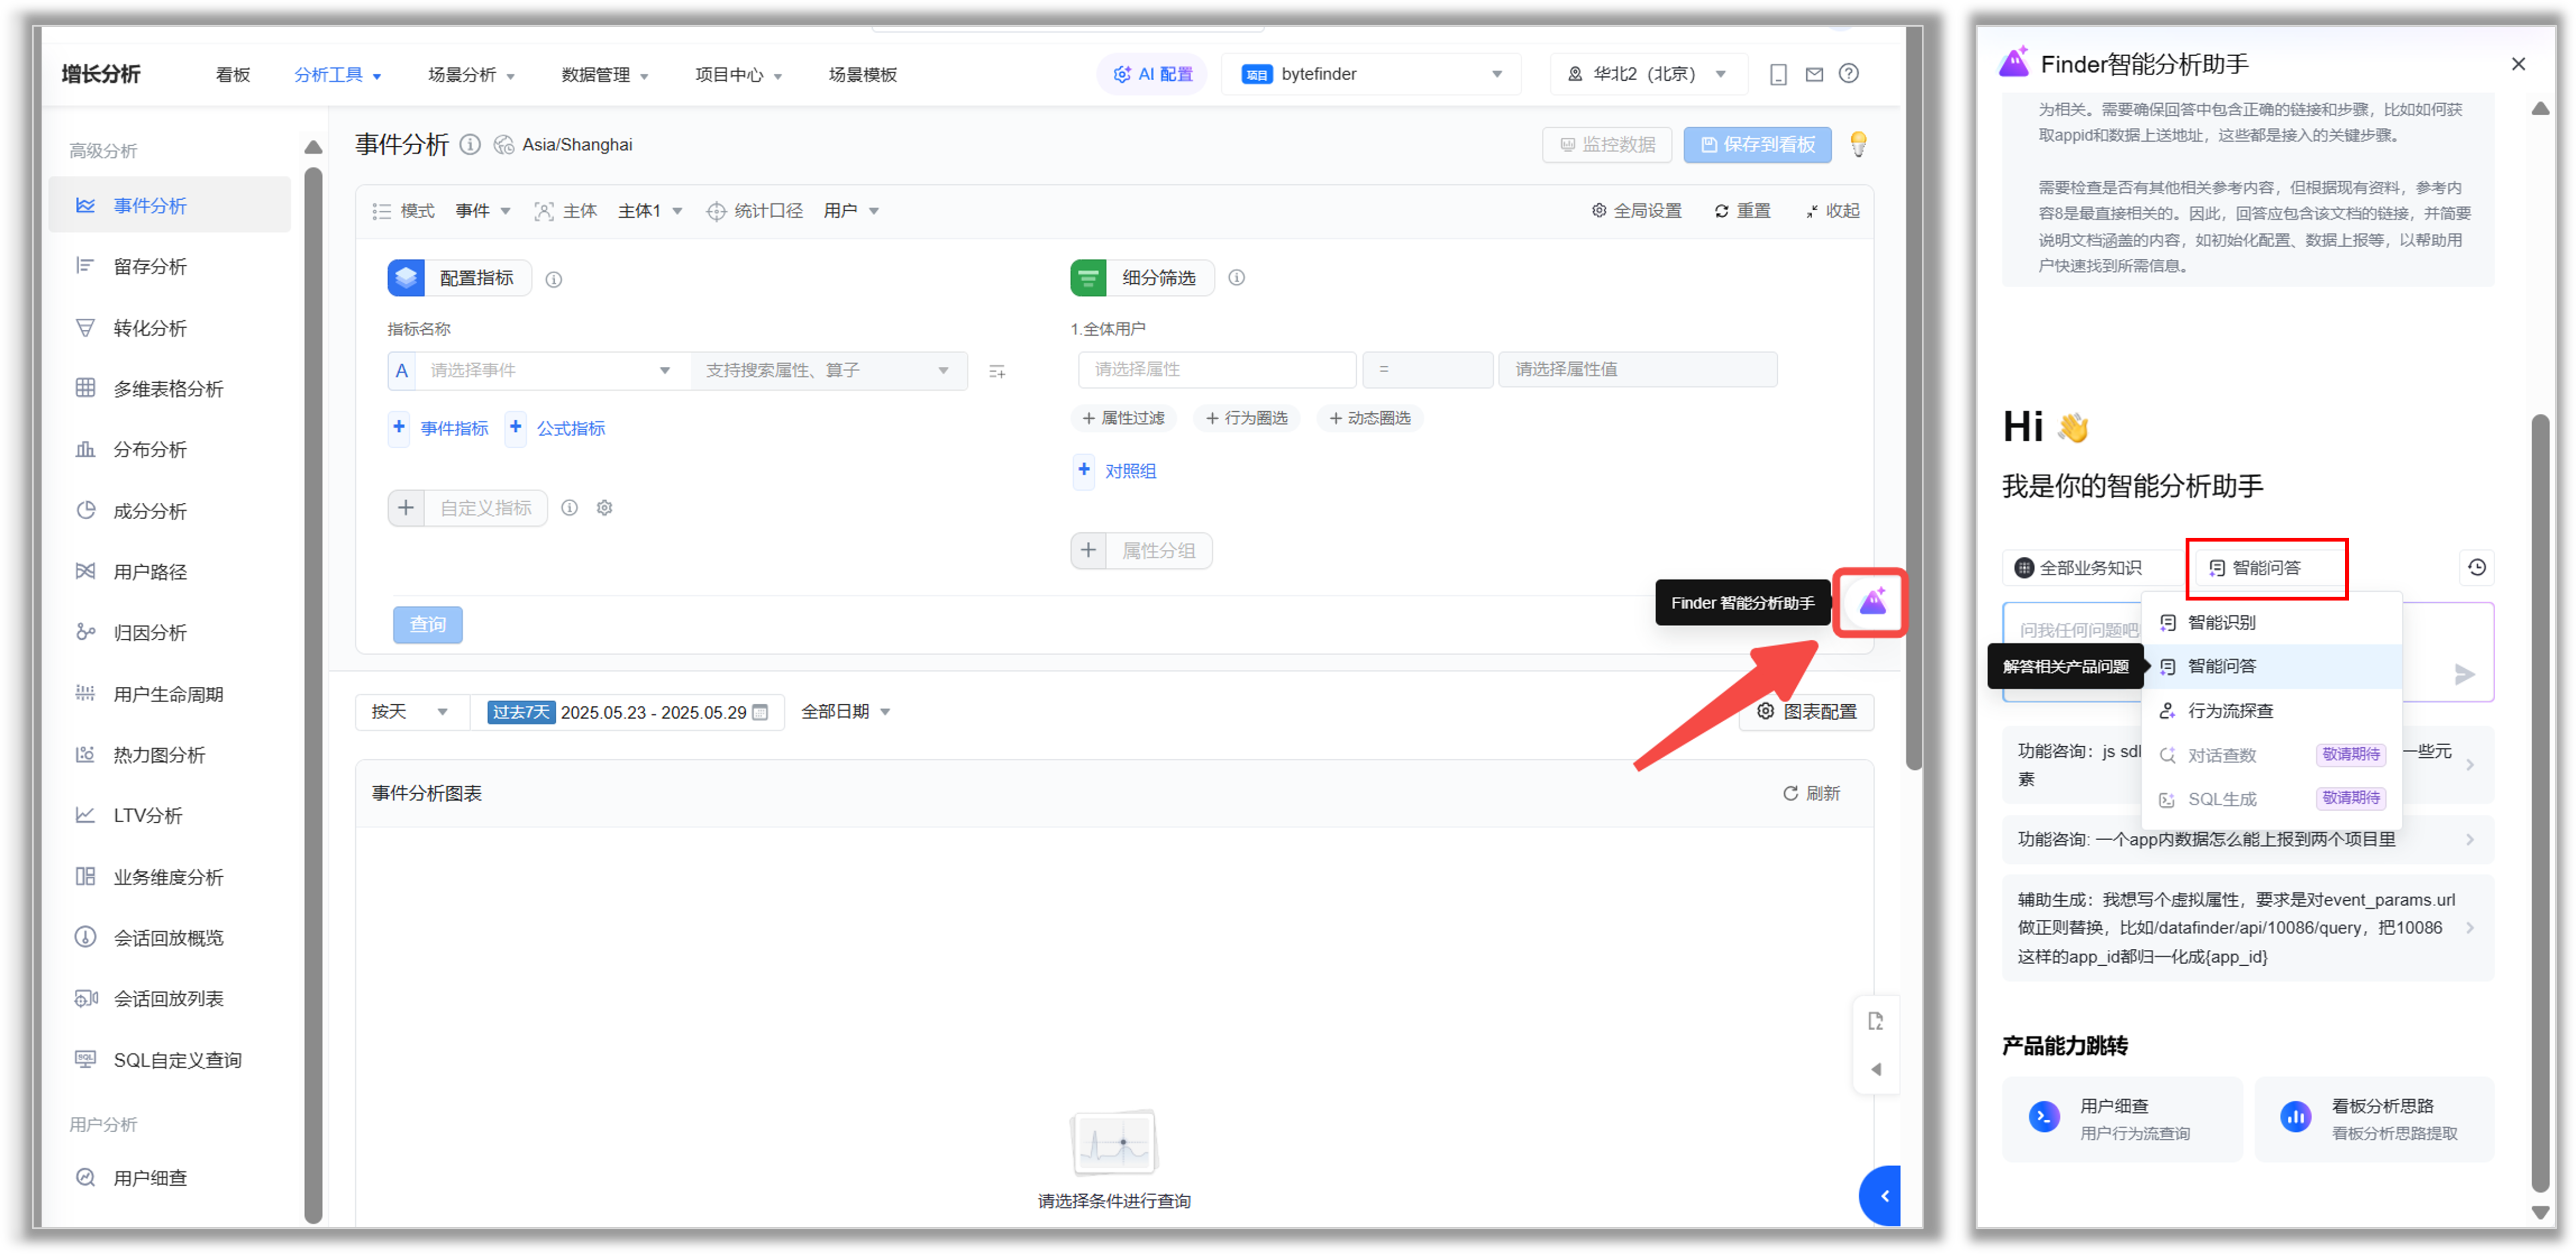The width and height of the screenshot is (2576, 1254).
Task: Open the mail envelope icon
Action: click(x=1814, y=74)
